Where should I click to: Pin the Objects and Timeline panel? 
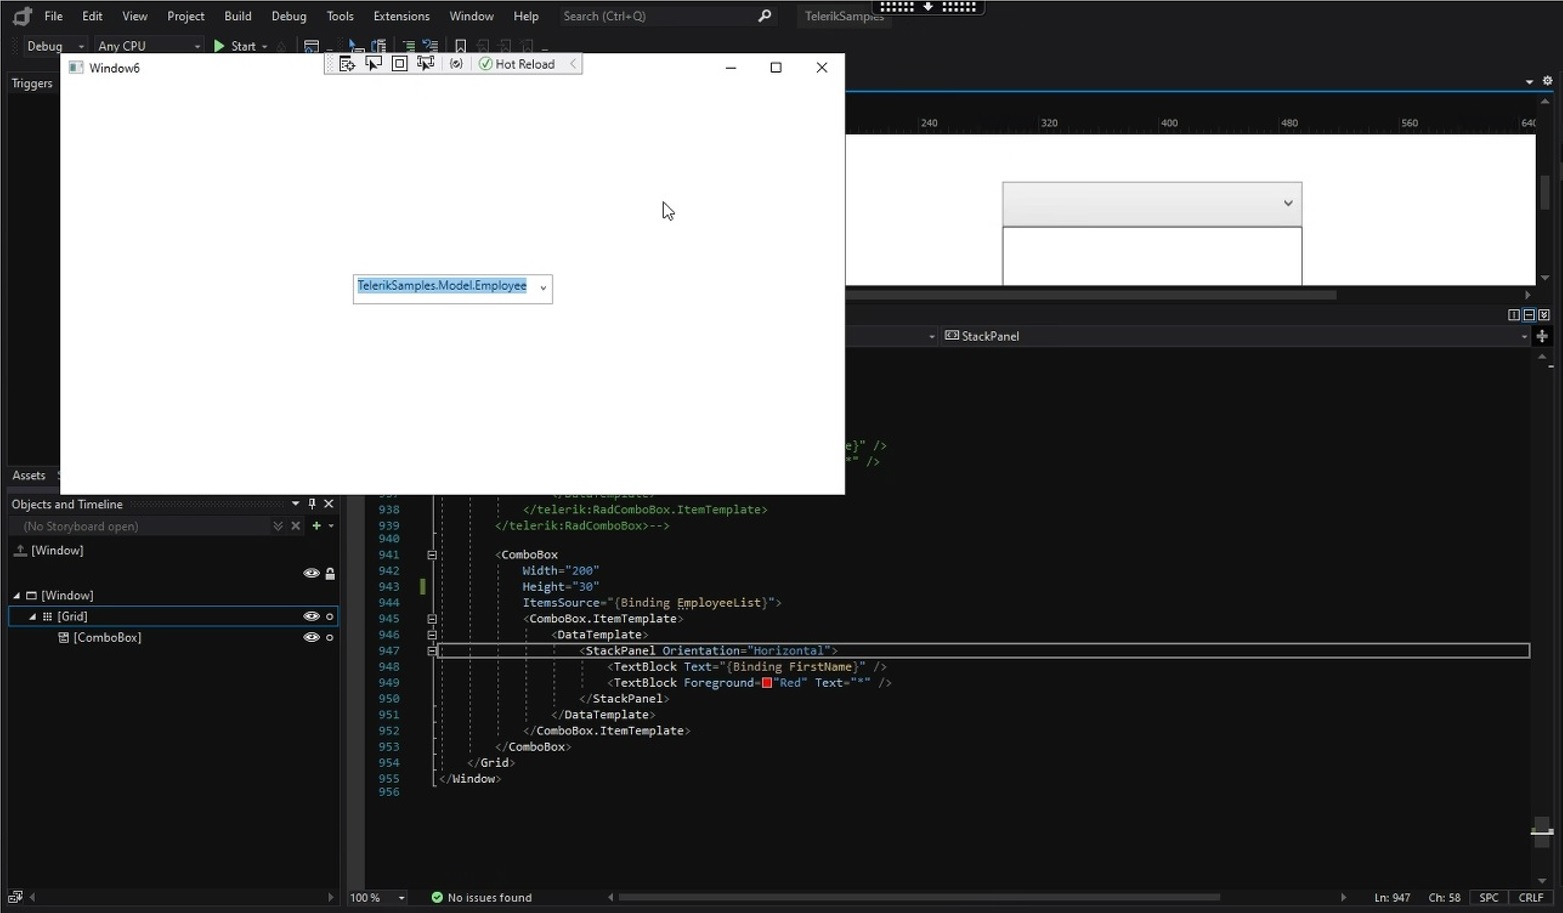pos(312,504)
